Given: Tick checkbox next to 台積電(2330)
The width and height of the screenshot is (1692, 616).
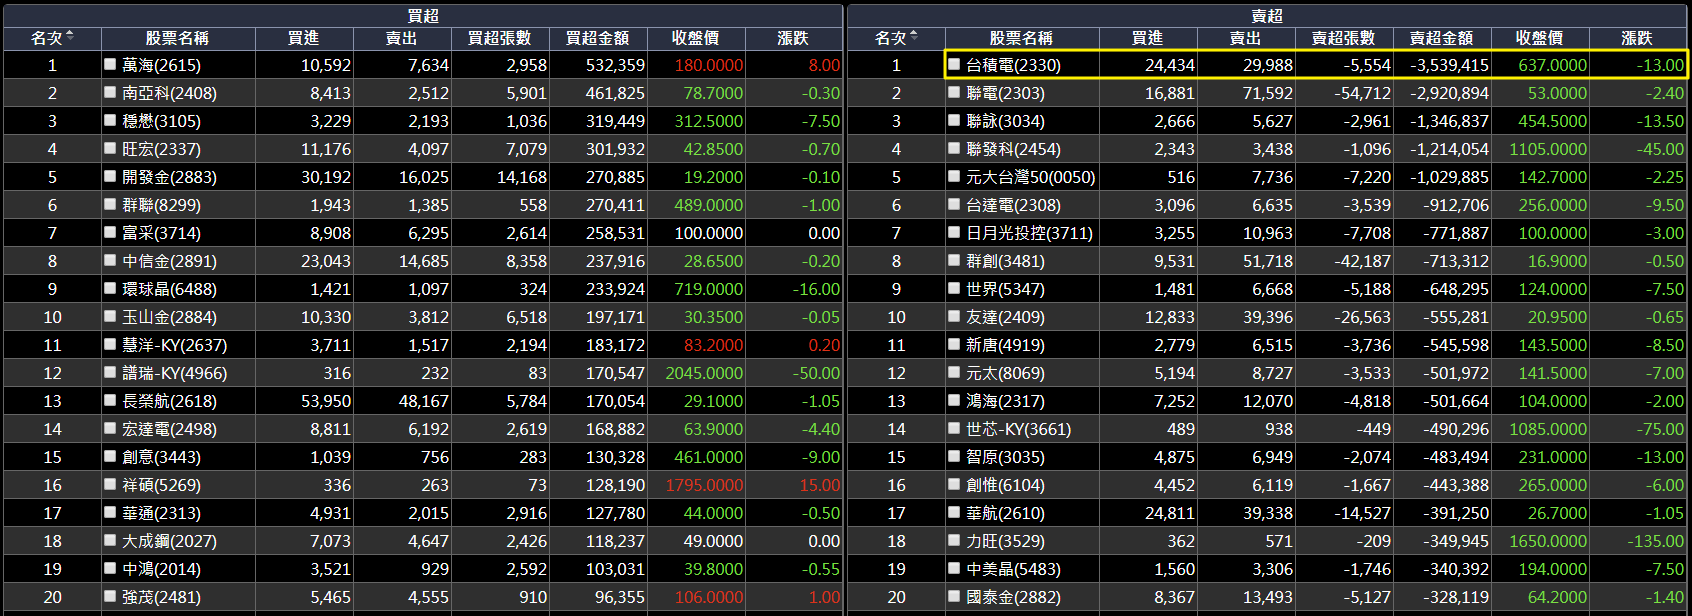Looking at the screenshot, I should coord(954,64).
